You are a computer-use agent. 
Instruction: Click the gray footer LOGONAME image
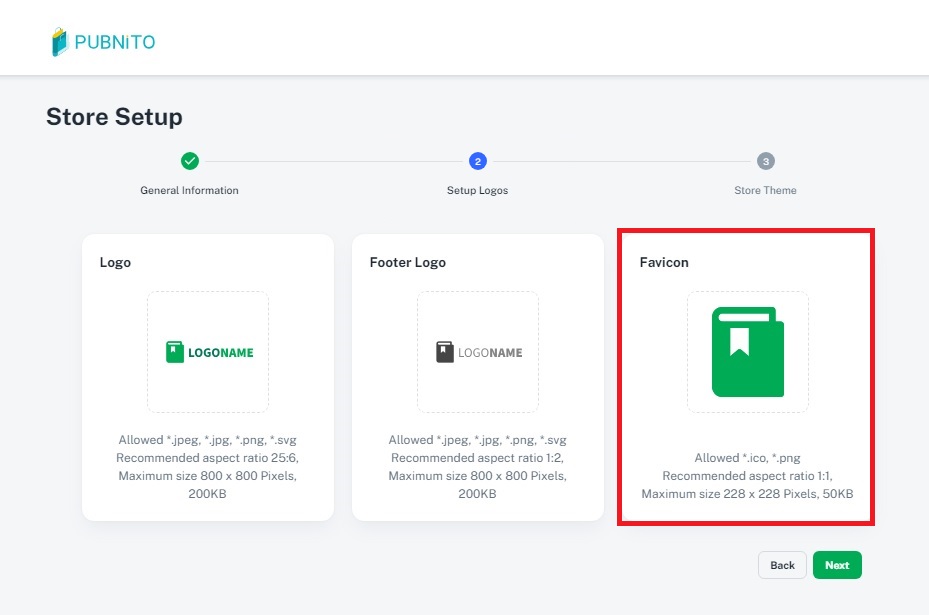478,352
